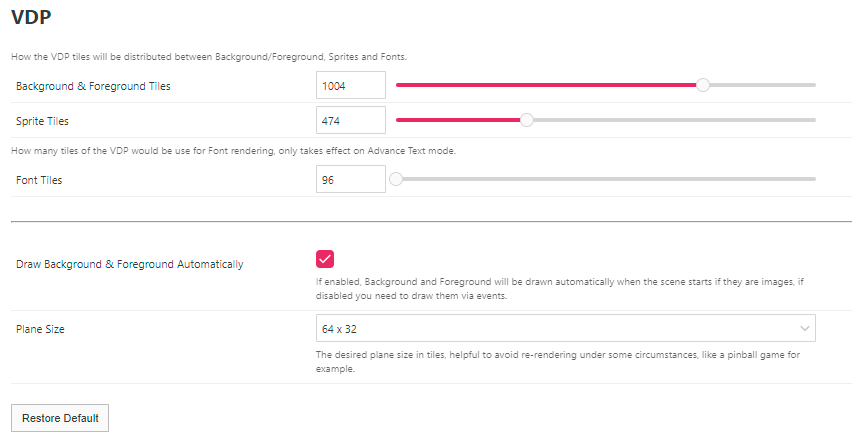Image resolution: width=852 pixels, height=441 pixels.
Task: Click the Draw Background & Foreground Automatically label
Action: tap(130, 265)
